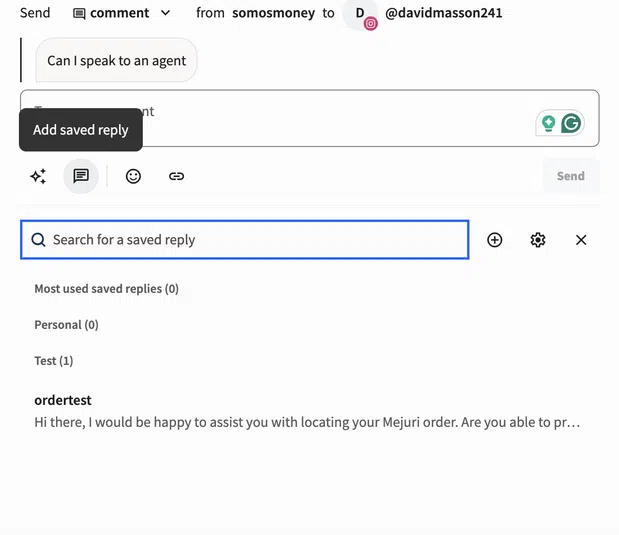Screen dimensions: 619x535
Task: Click the plus icon to create saved reply
Action: [x=495, y=240]
